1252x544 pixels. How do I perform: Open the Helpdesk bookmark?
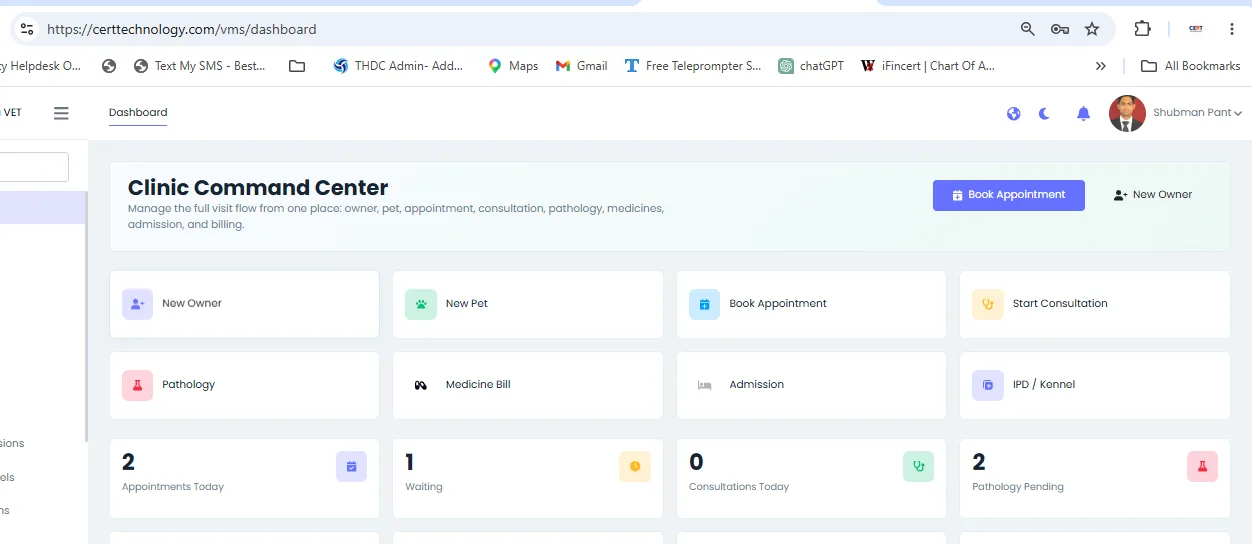click(40, 66)
